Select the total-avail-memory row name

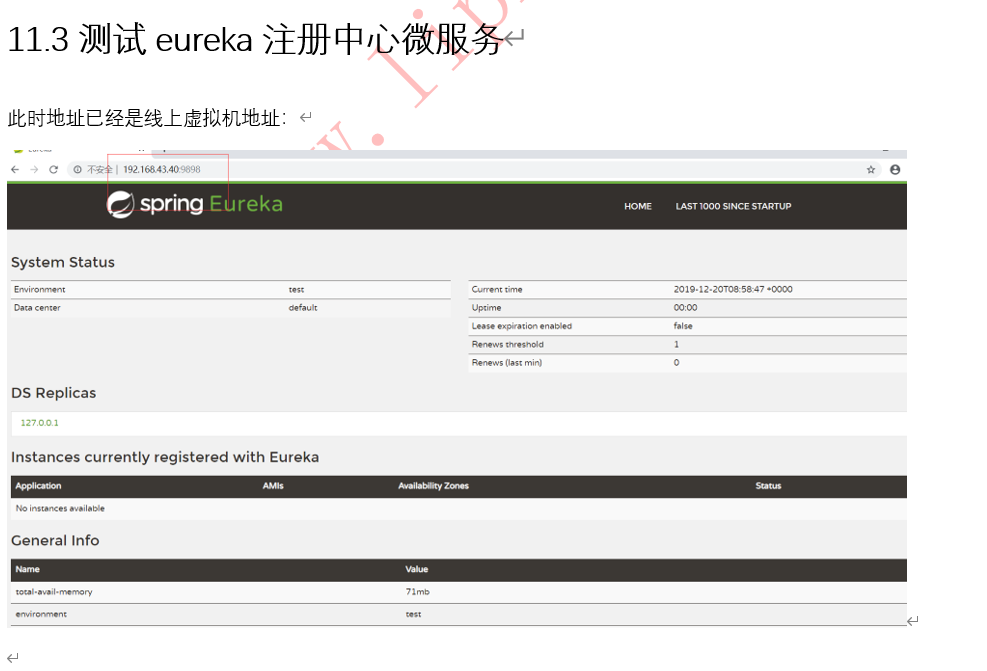click(54, 592)
